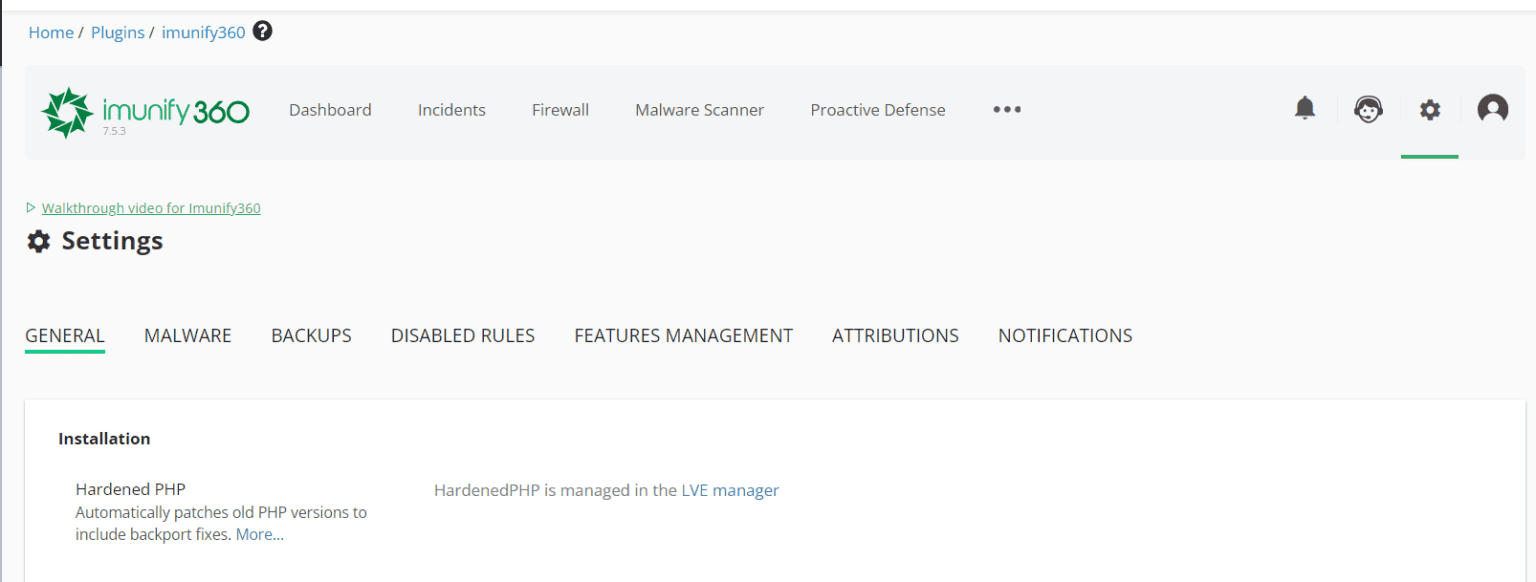Open Malware Scanner
1536x582 pixels.
coord(699,110)
